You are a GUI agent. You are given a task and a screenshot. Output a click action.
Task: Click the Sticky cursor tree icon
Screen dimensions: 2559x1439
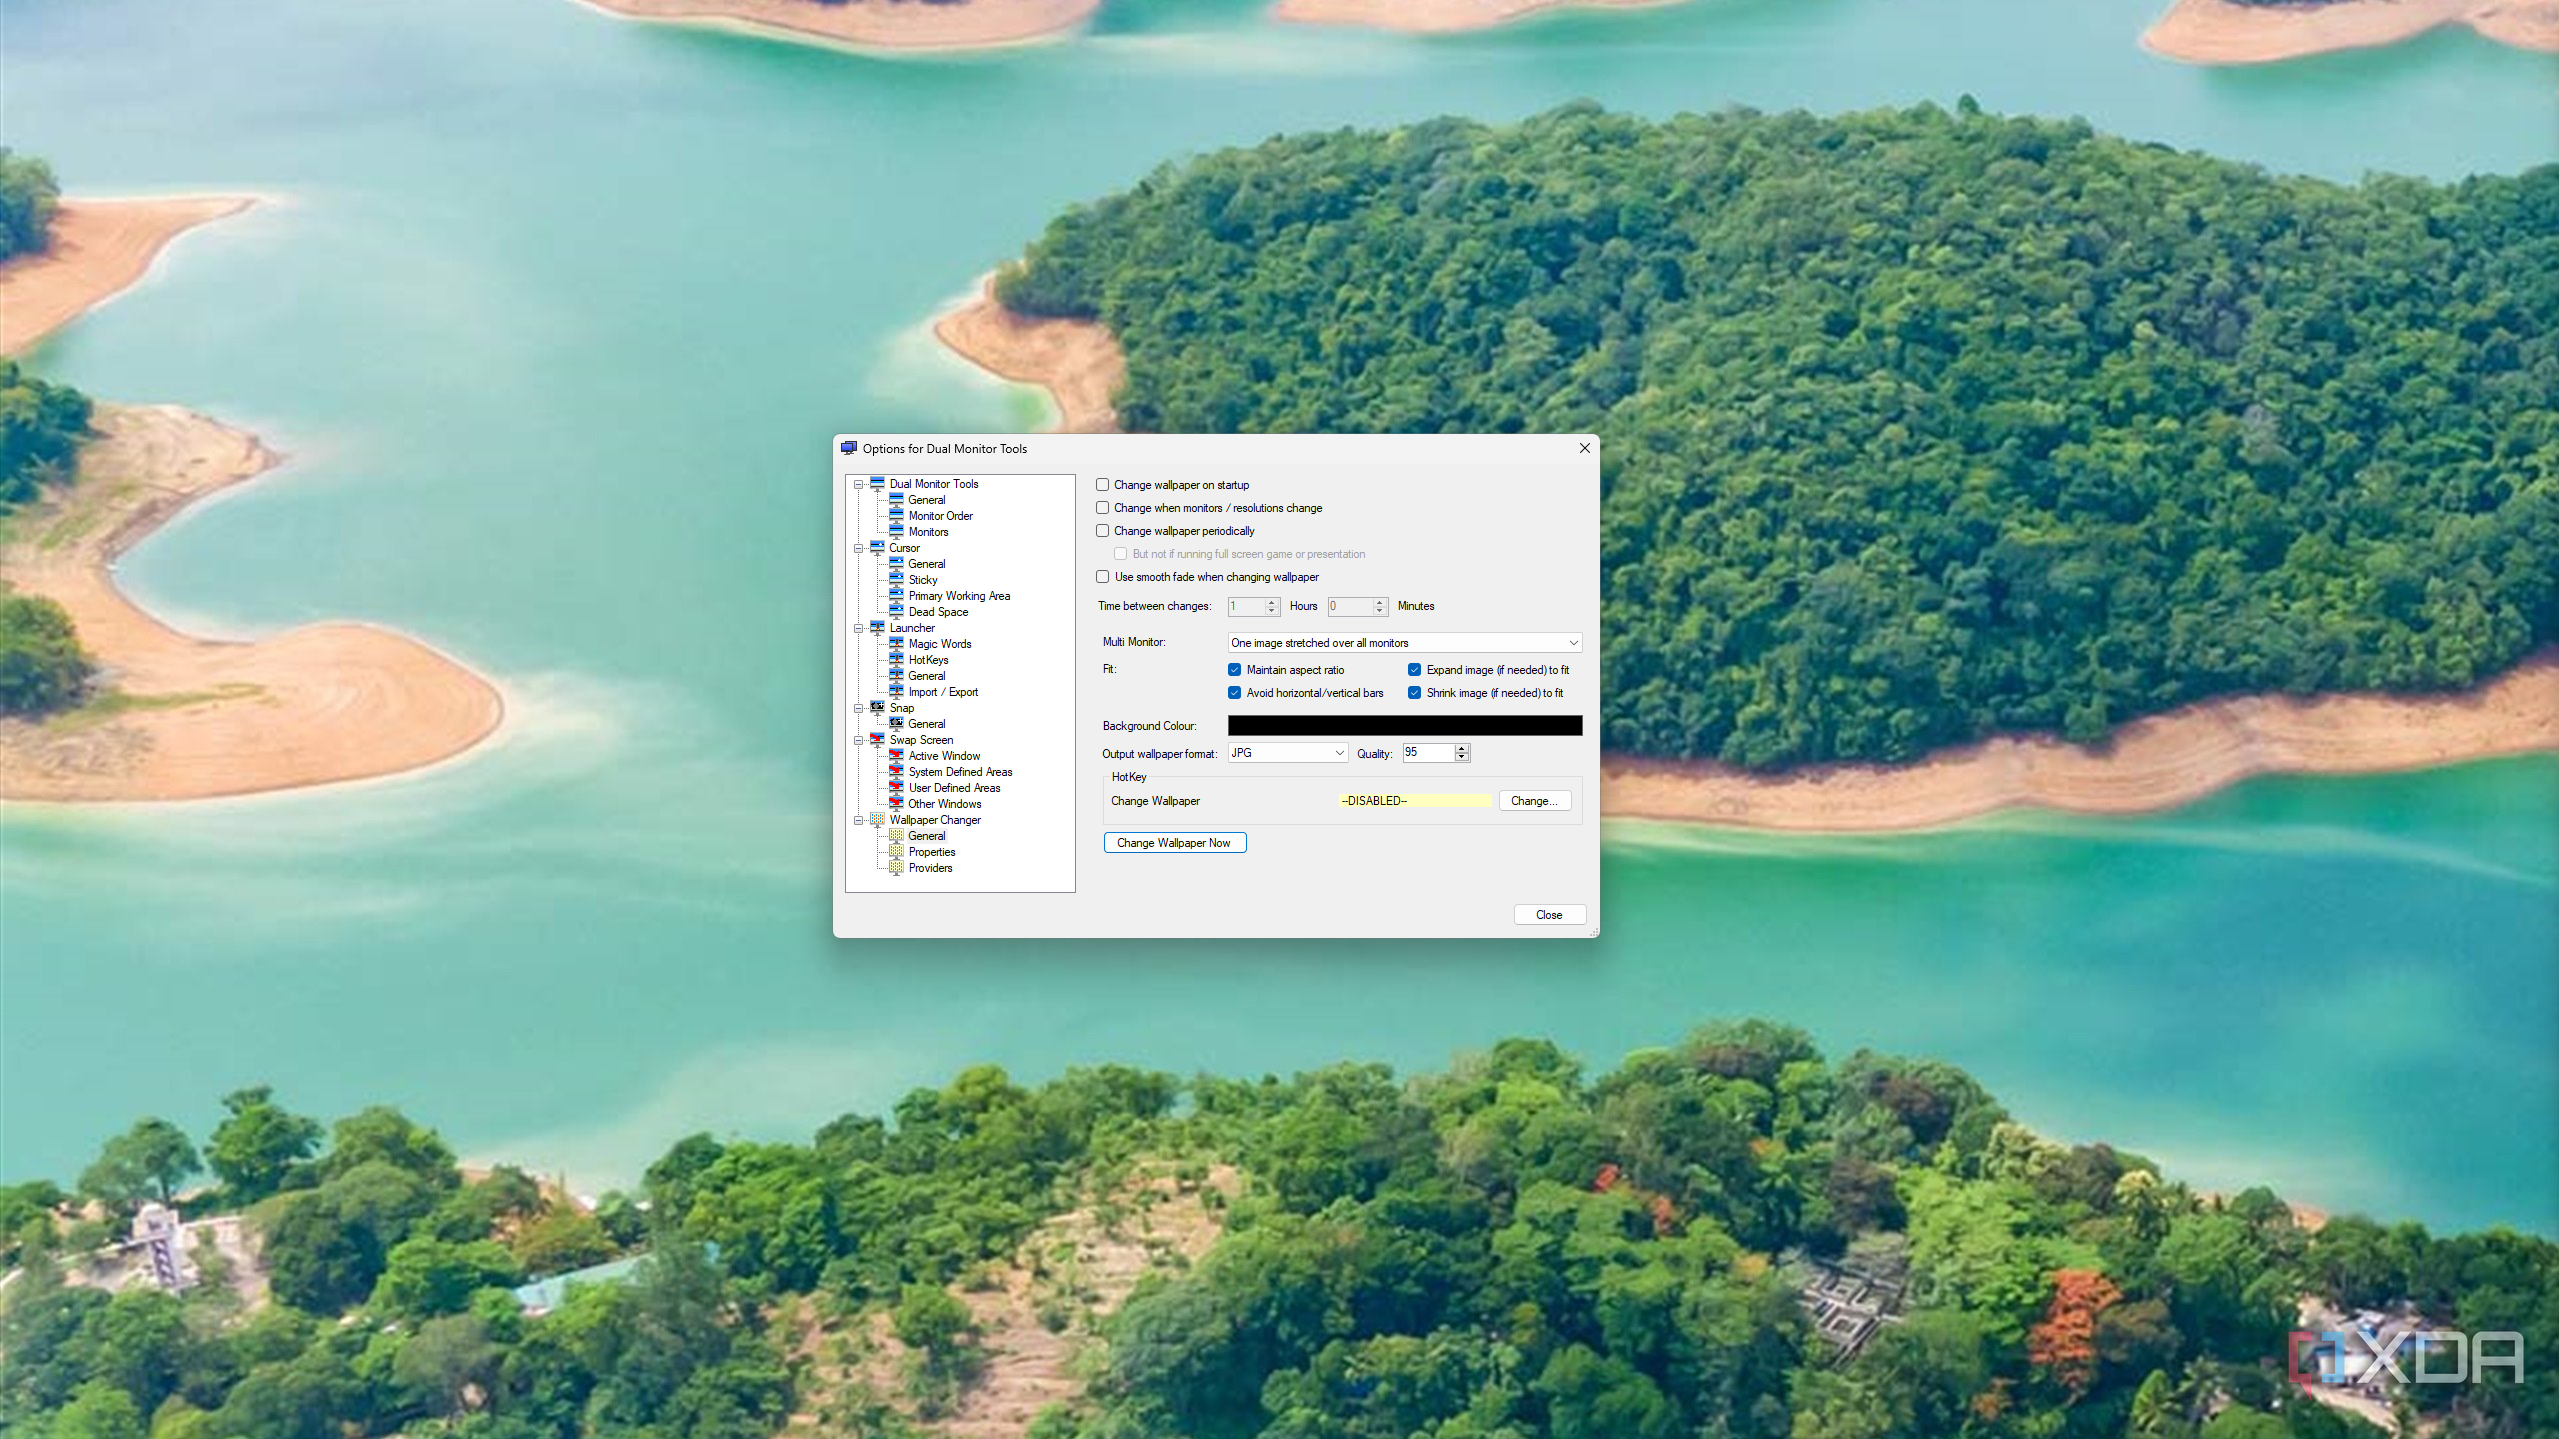pyautogui.click(x=896, y=579)
